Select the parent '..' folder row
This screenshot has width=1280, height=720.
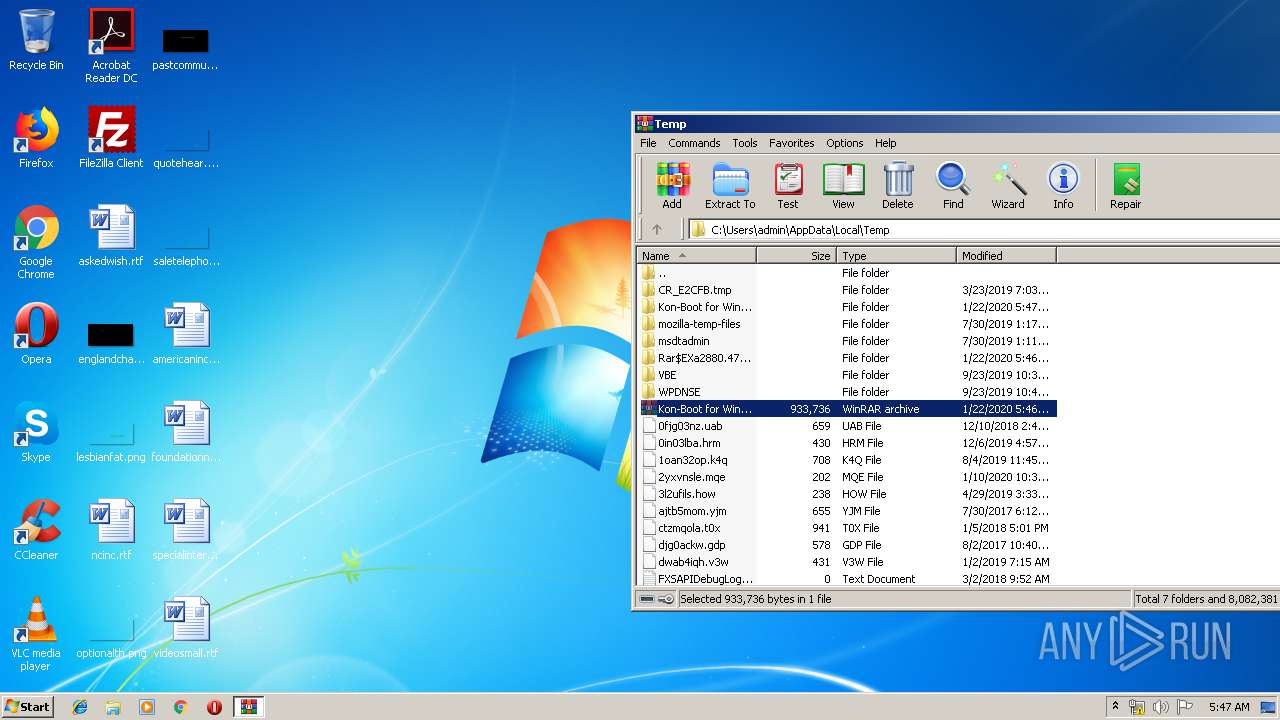(x=847, y=273)
